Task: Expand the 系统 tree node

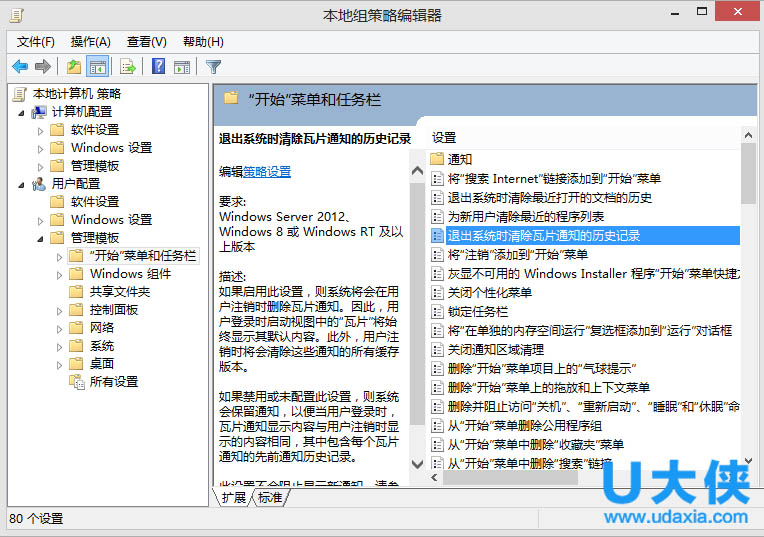Action: (59, 347)
